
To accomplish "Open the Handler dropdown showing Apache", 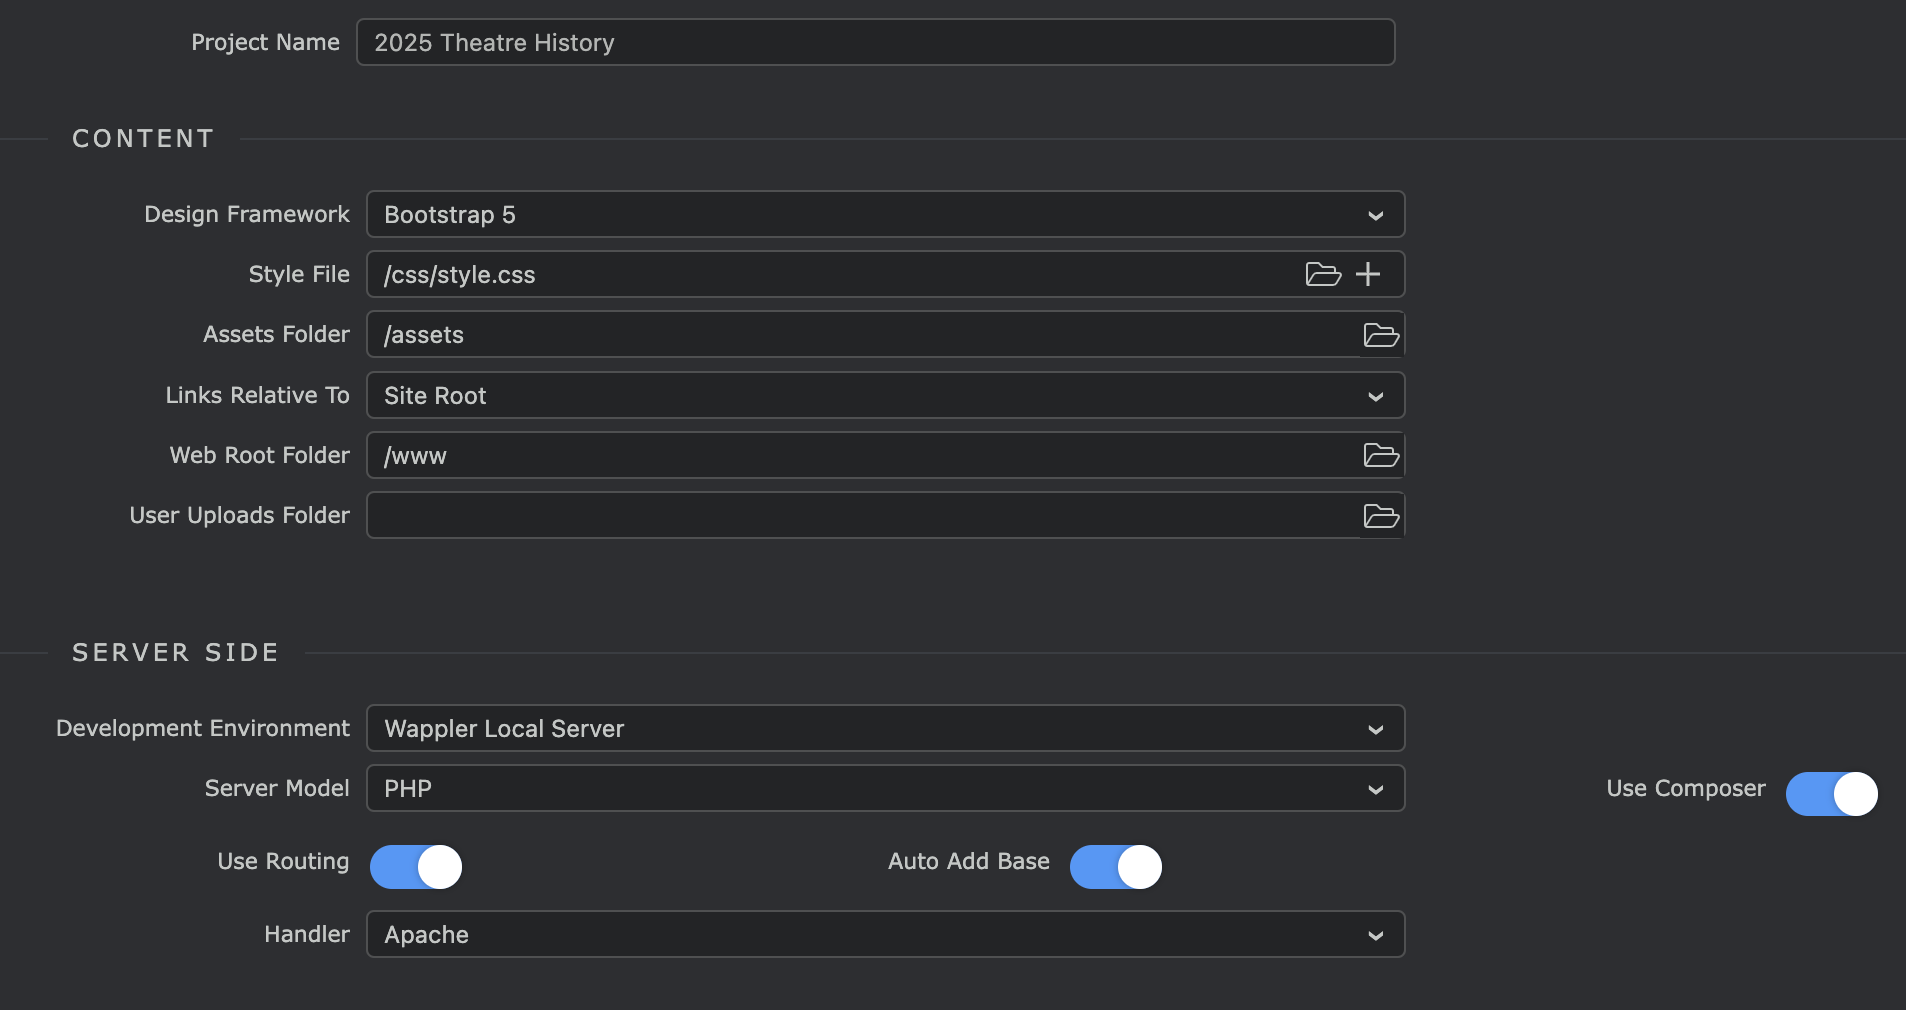I will click(x=885, y=935).
